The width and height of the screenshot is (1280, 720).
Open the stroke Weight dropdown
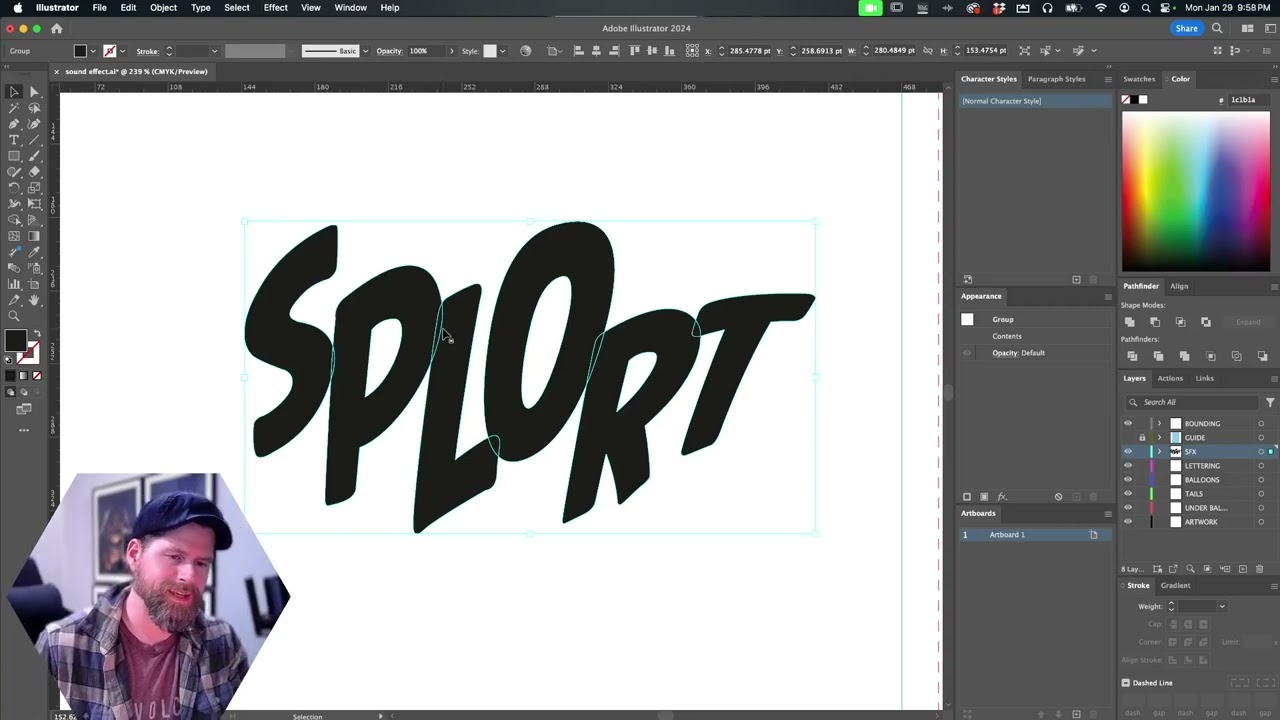pyautogui.click(x=1221, y=606)
